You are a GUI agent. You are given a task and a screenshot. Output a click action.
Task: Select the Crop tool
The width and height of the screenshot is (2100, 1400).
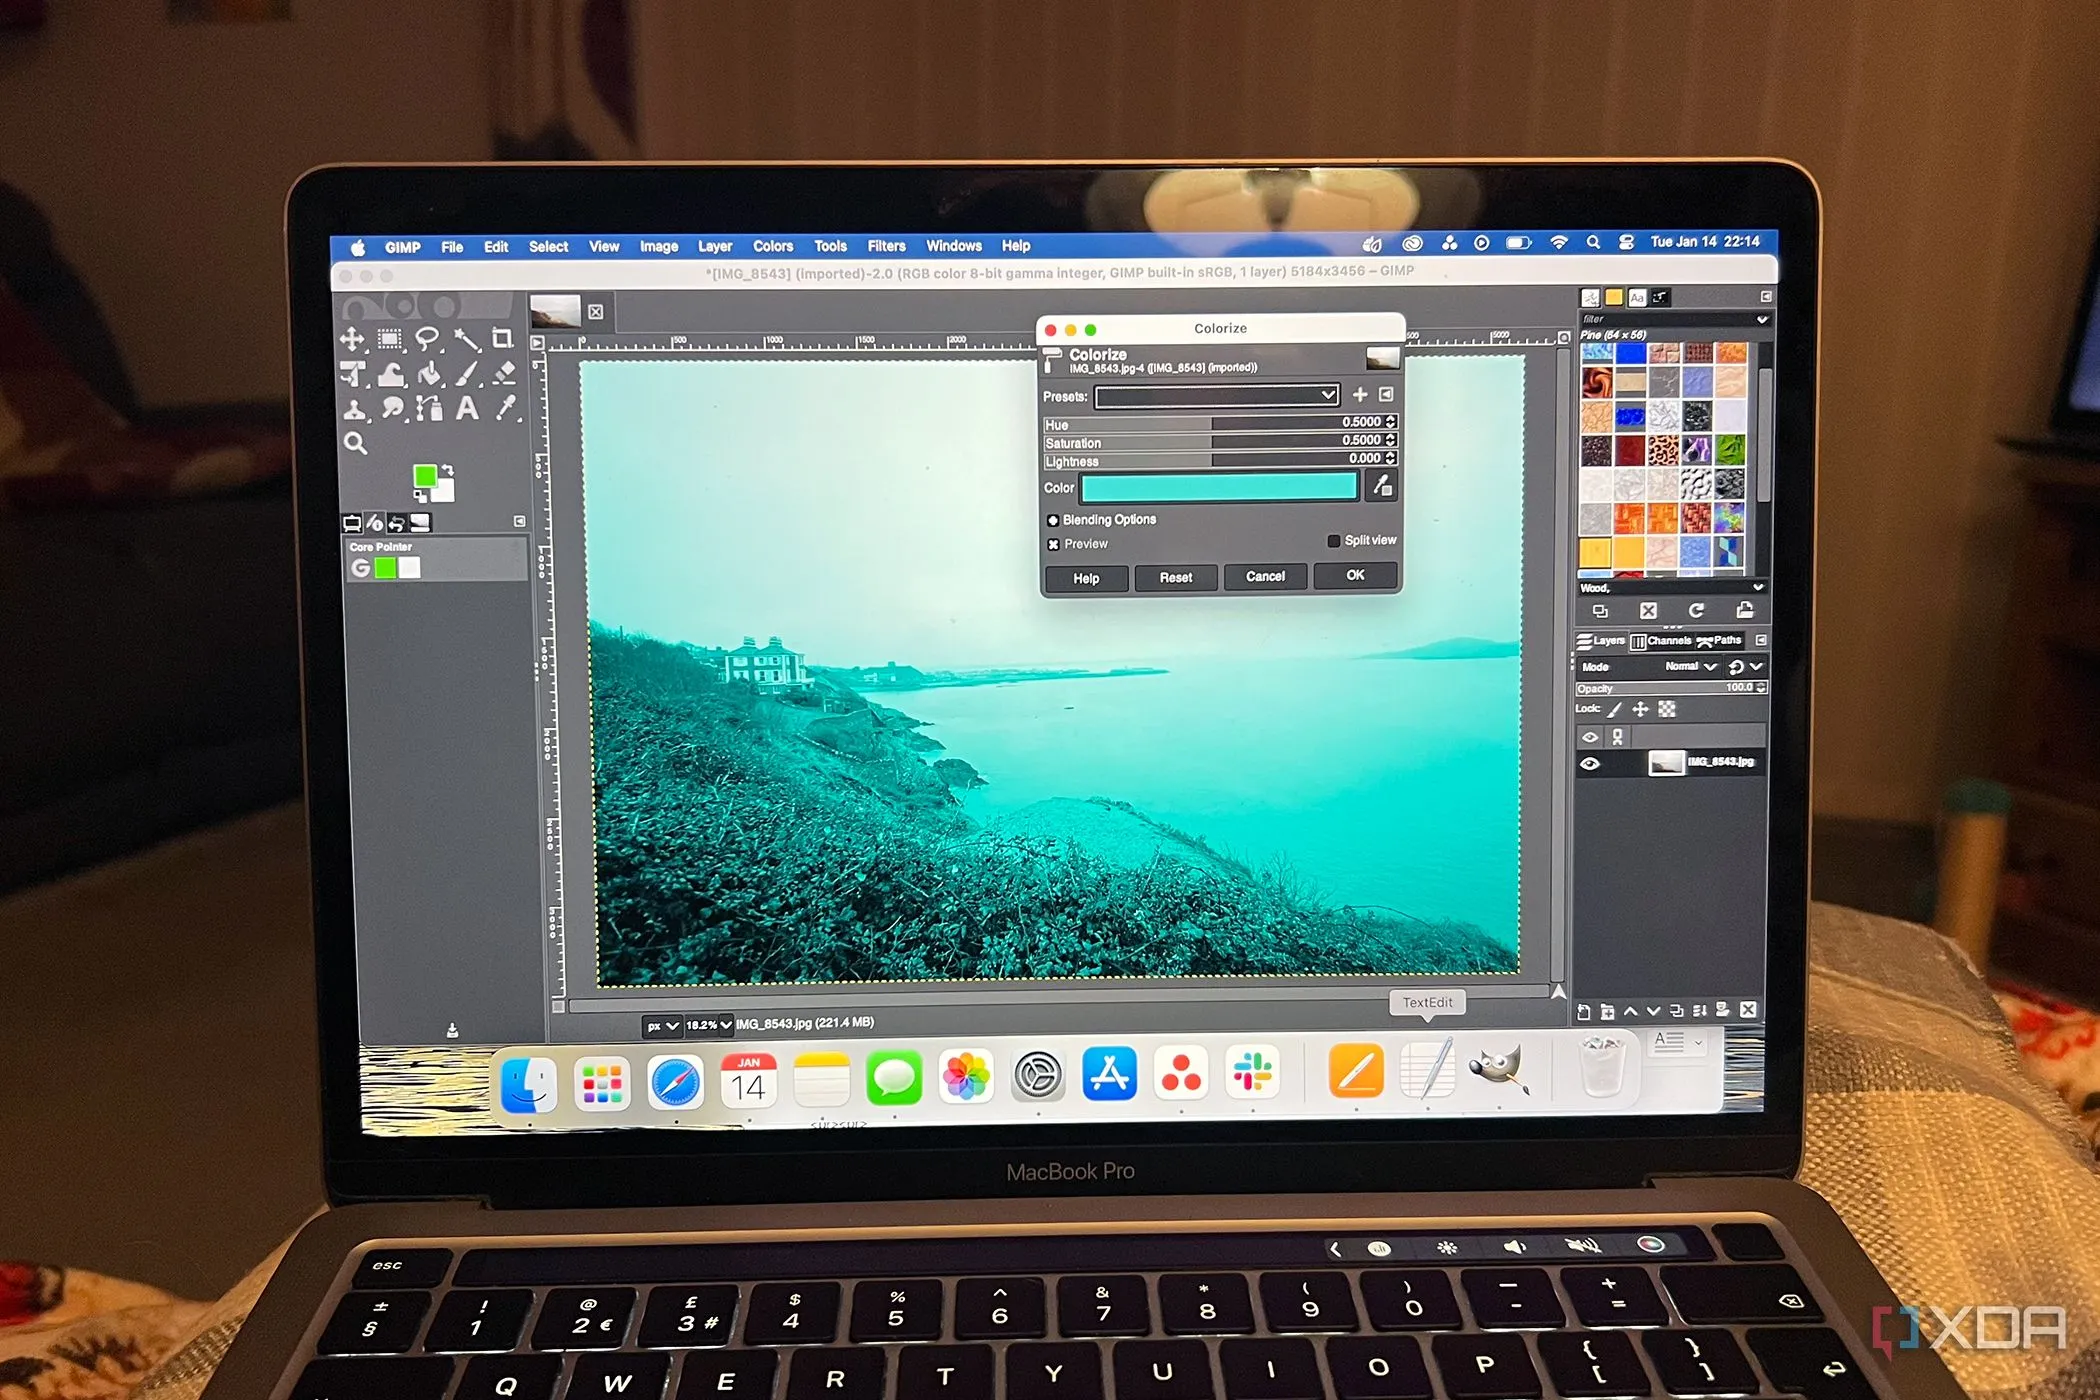pos(503,339)
